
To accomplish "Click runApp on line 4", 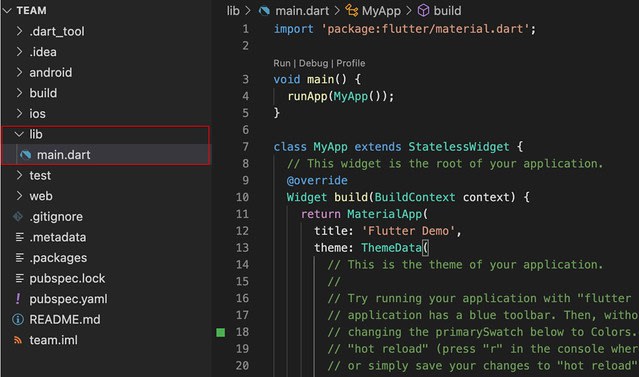I will [x=307, y=97].
